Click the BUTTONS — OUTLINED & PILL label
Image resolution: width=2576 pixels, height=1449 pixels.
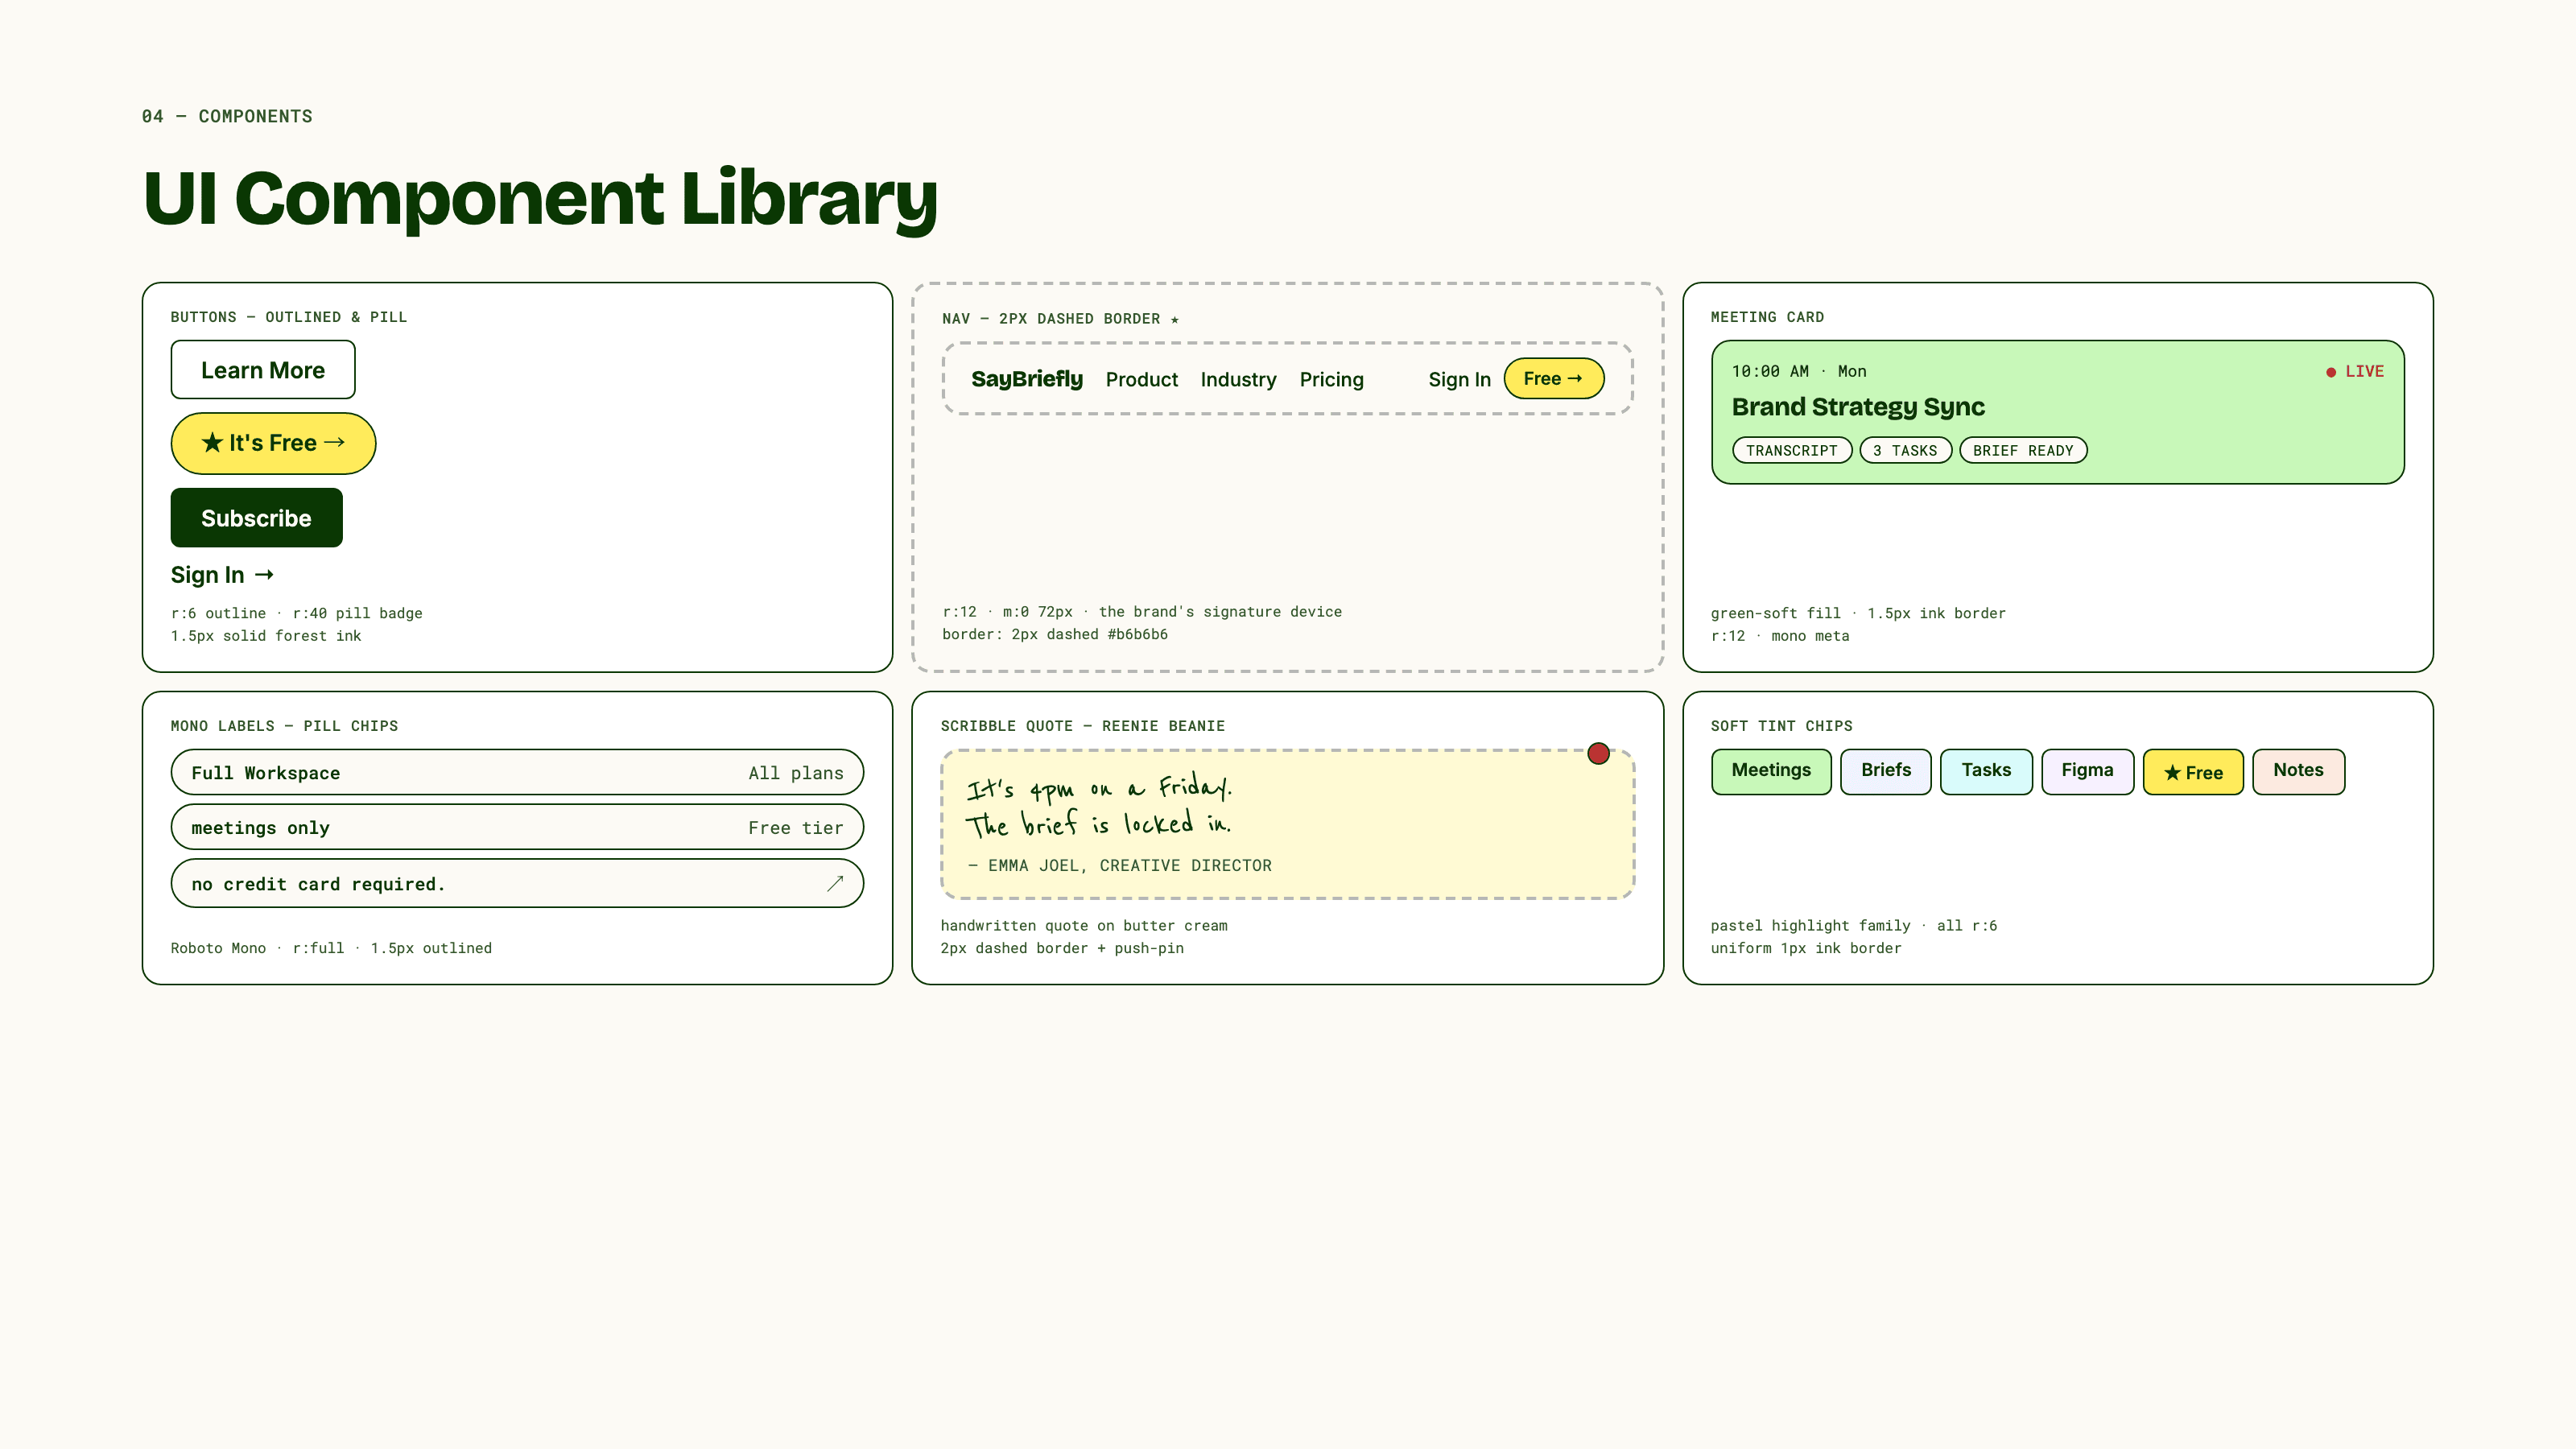tap(289, 317)
